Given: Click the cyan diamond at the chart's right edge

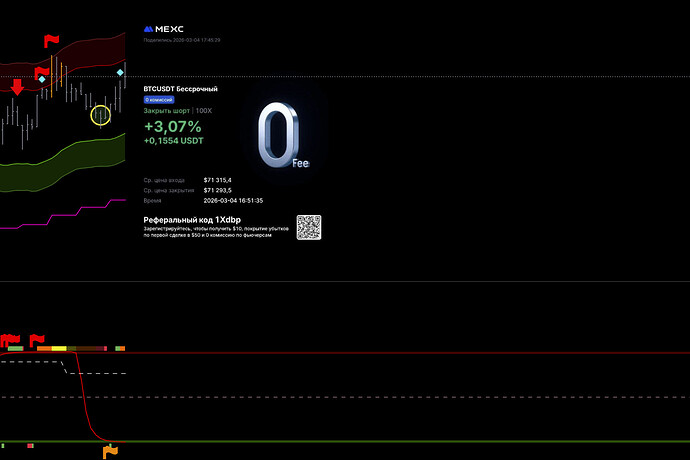Looking at the screenshot, I should [121, 73].
